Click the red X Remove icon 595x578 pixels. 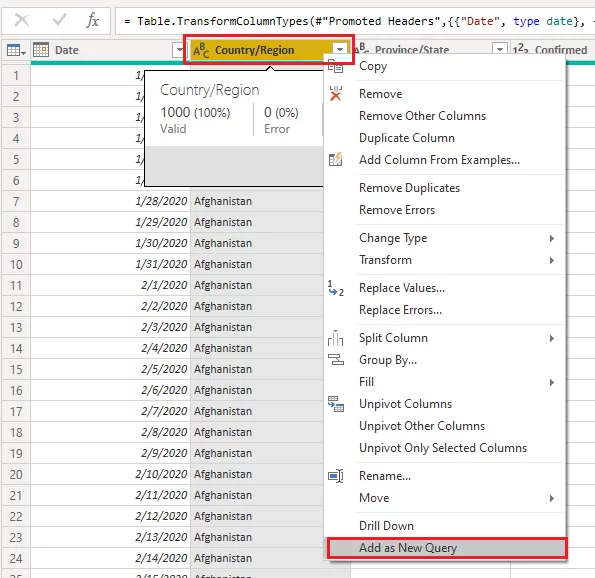click(x=335, y=94)
